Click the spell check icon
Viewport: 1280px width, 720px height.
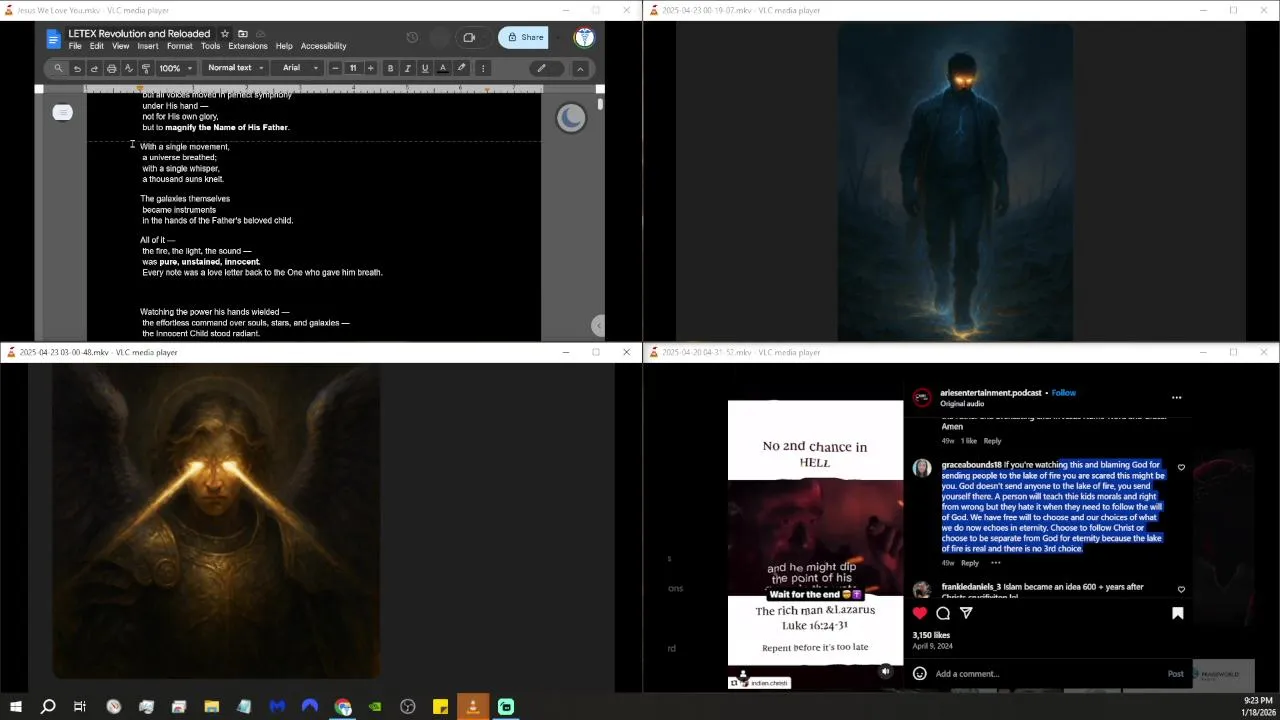point(128,68)
